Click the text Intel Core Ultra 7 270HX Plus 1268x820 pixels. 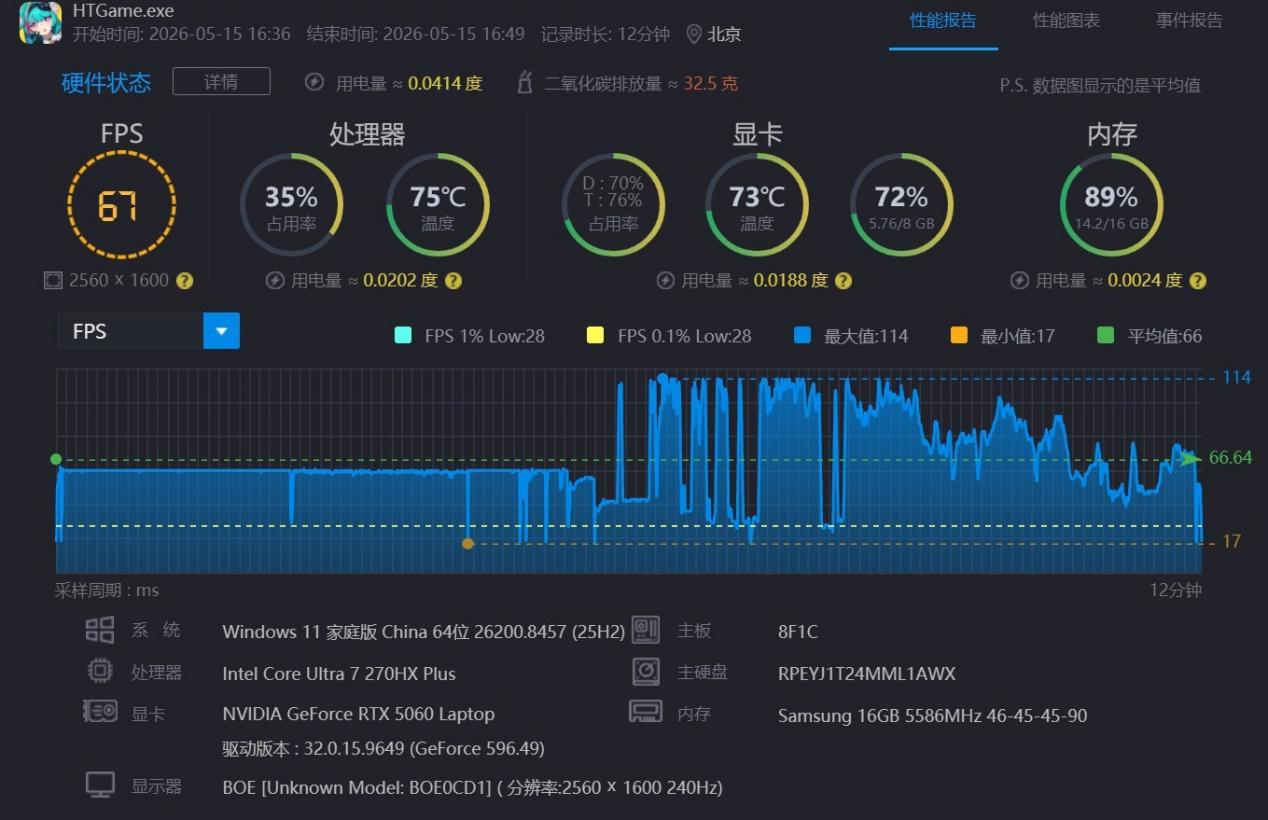pyautogui.click(x=339, y=674)
